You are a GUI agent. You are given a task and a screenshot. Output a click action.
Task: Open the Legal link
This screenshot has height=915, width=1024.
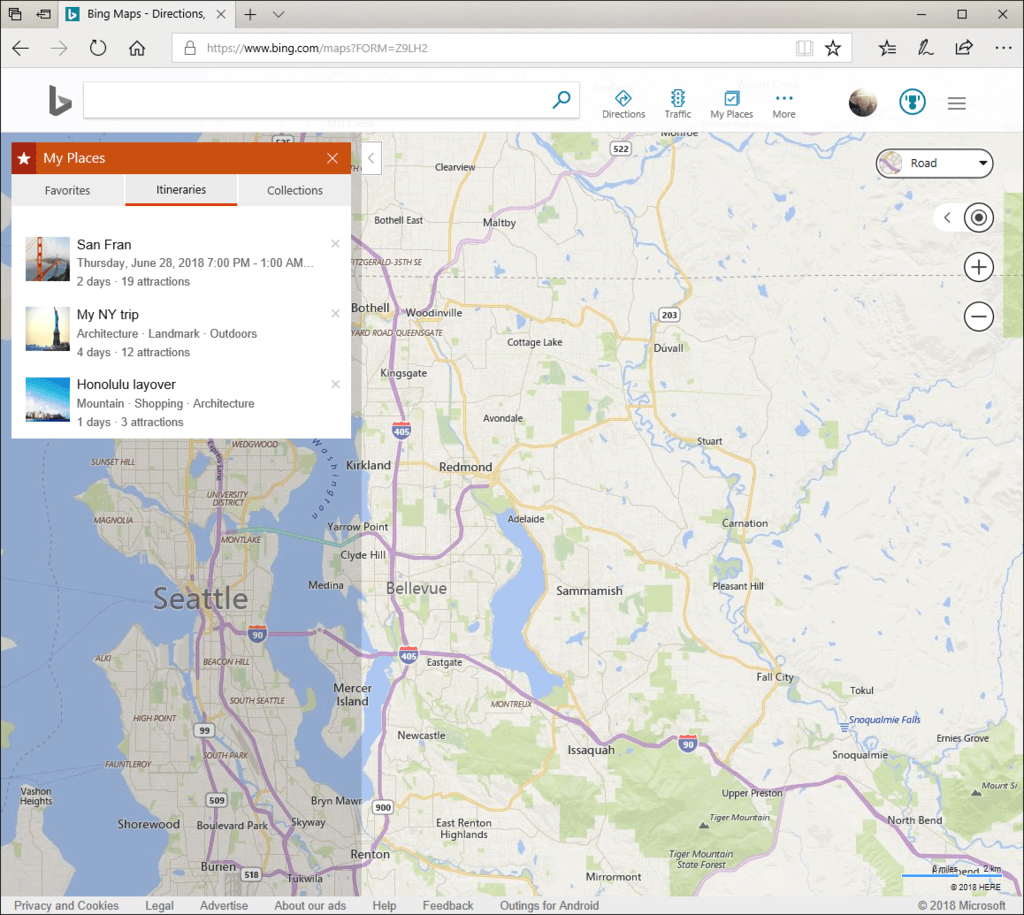click(159, 905)
